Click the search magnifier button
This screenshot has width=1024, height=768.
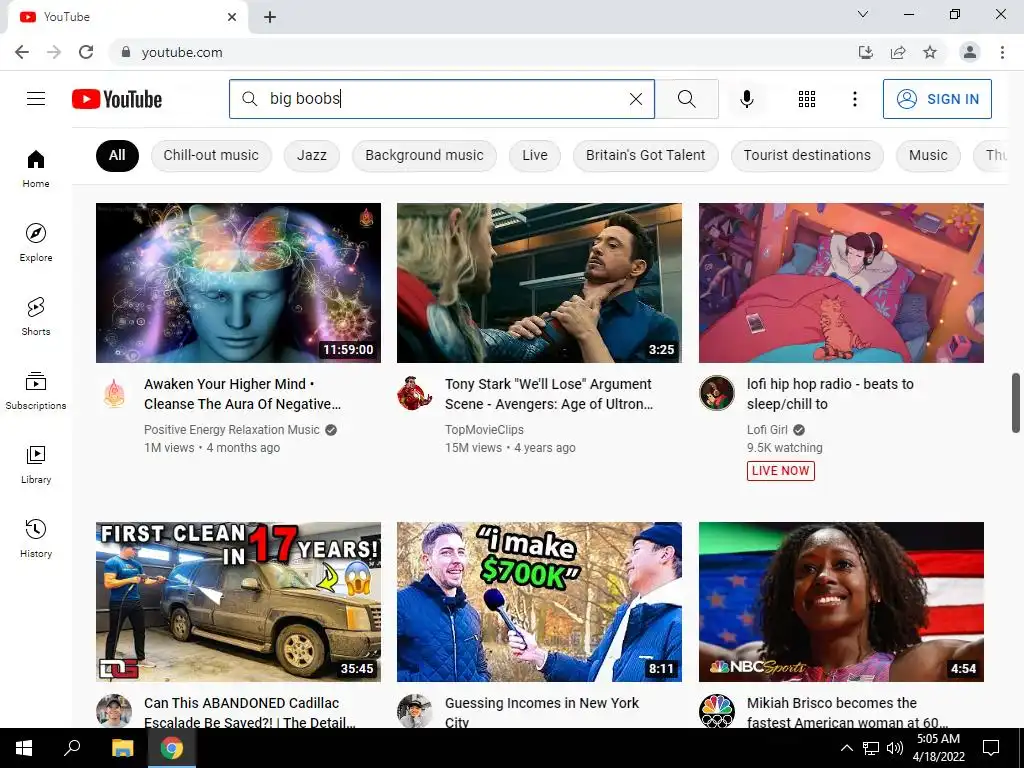686,99
